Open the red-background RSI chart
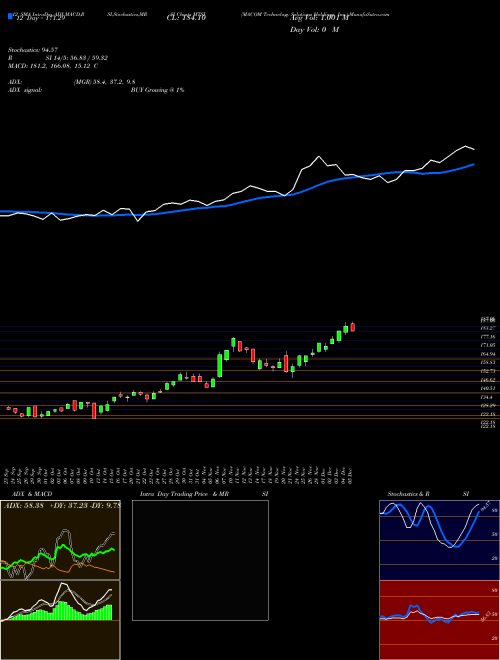The width and height of the screenshot is (500, 660). click(439, 620)
